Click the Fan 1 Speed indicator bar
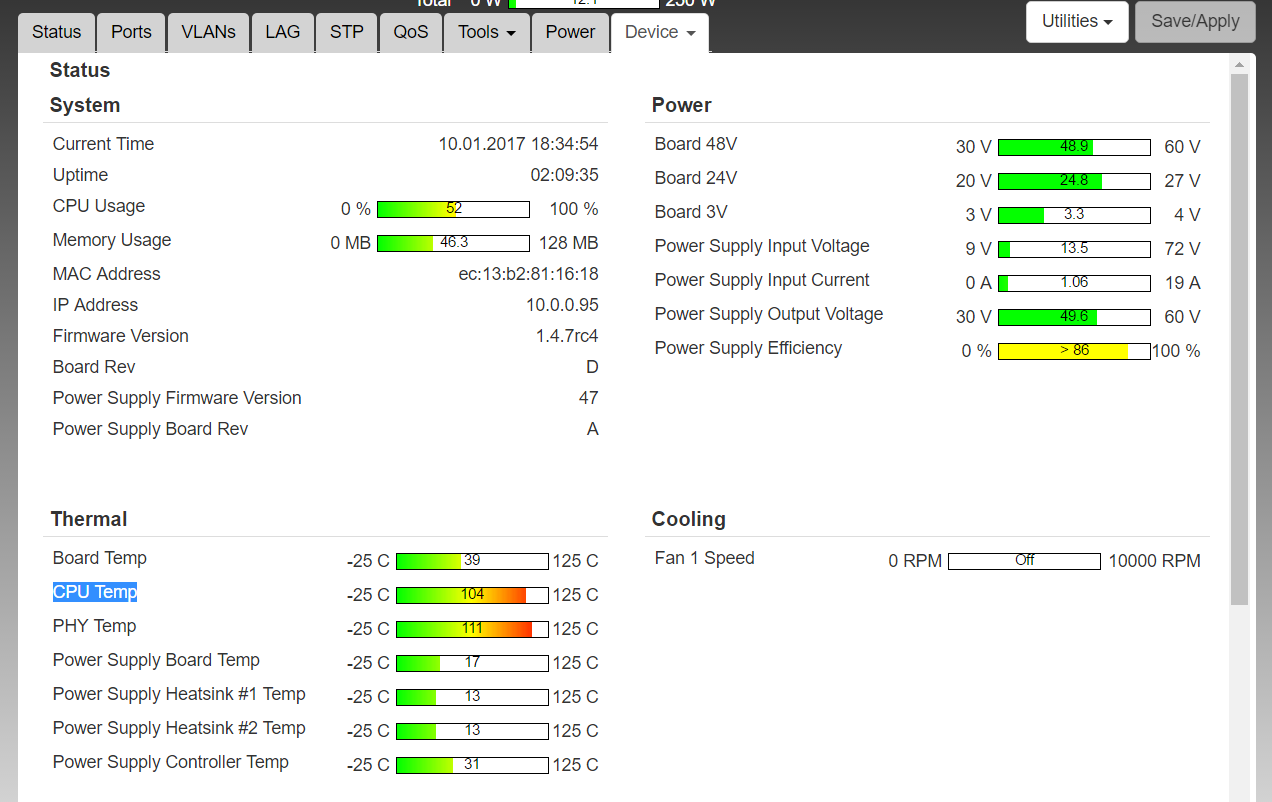The height and width of the screenshot is (802, 1272). click(x=1024, y=561)
